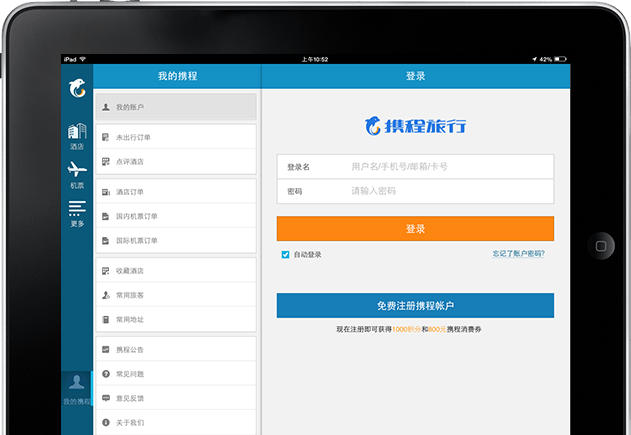Tap the clock 上午10:52 in status bar
Image resolution: width=631 pixels, height=435 pixels.
point(315,59)
